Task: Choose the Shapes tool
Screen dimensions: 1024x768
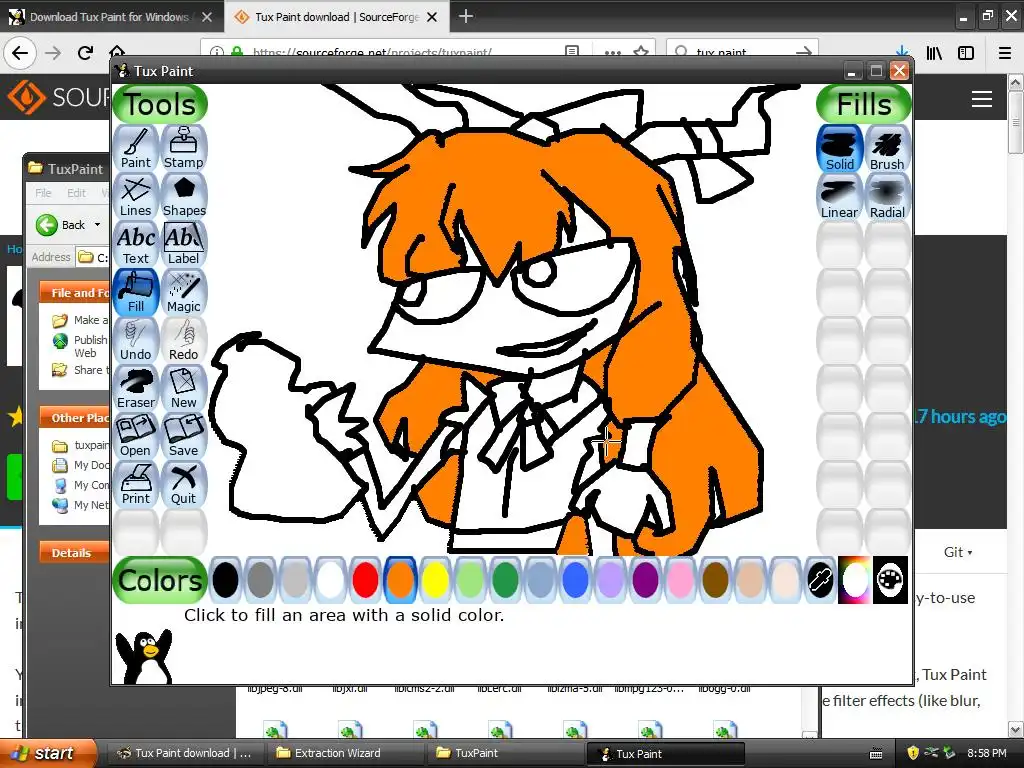Action: point(184,196)
